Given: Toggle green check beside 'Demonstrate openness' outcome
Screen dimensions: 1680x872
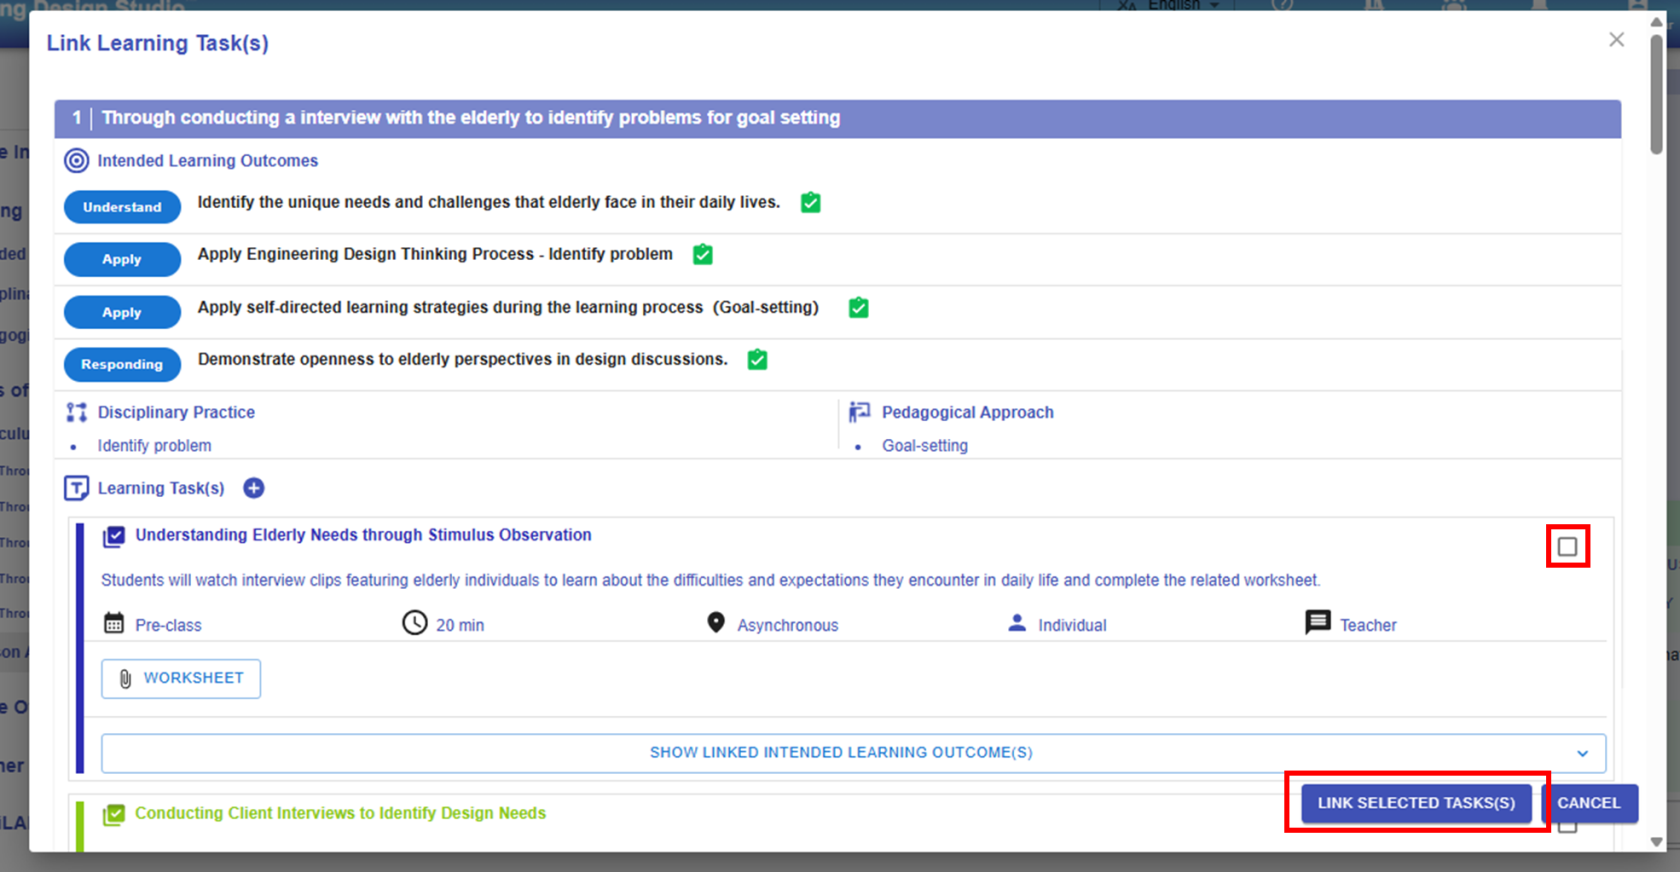Looking at the screenshot, I should (757, 360).
